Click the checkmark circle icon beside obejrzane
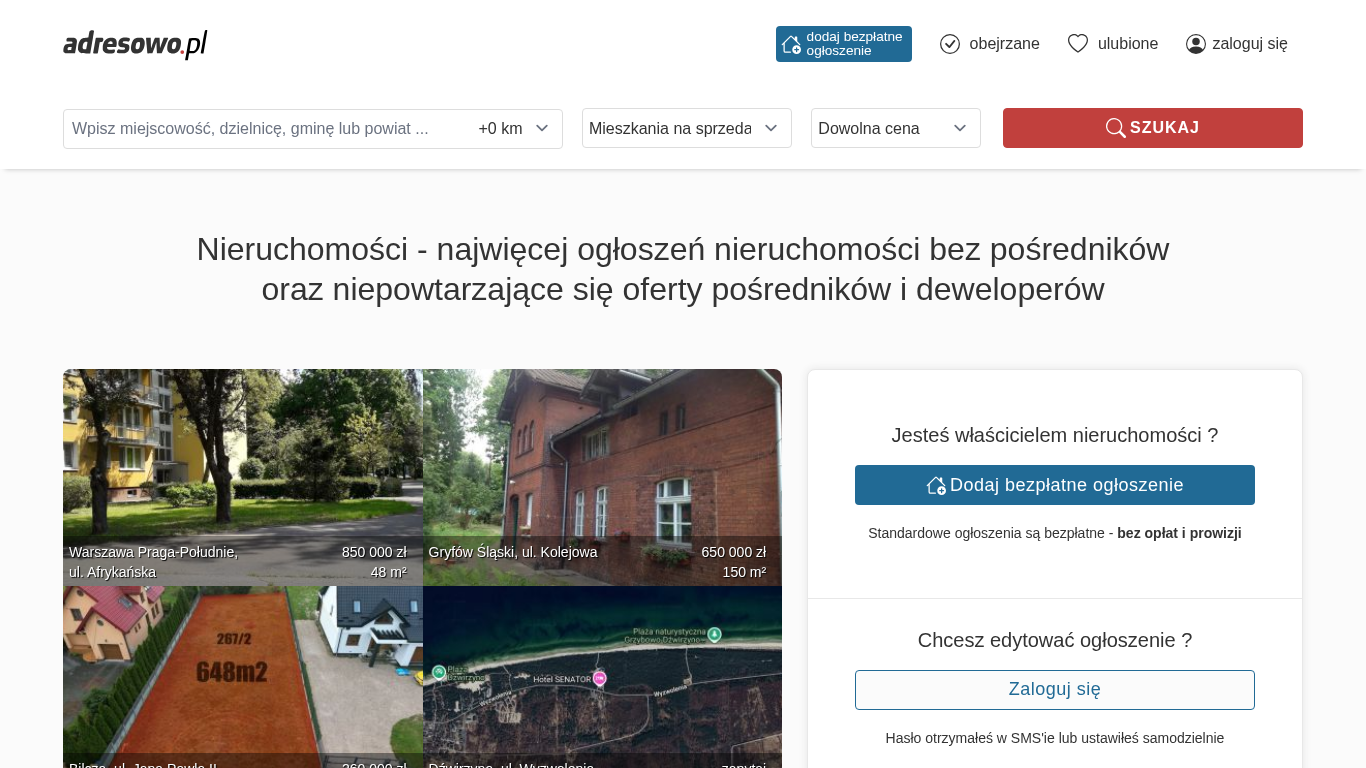 pyautogui.click(x=950, y=44)
